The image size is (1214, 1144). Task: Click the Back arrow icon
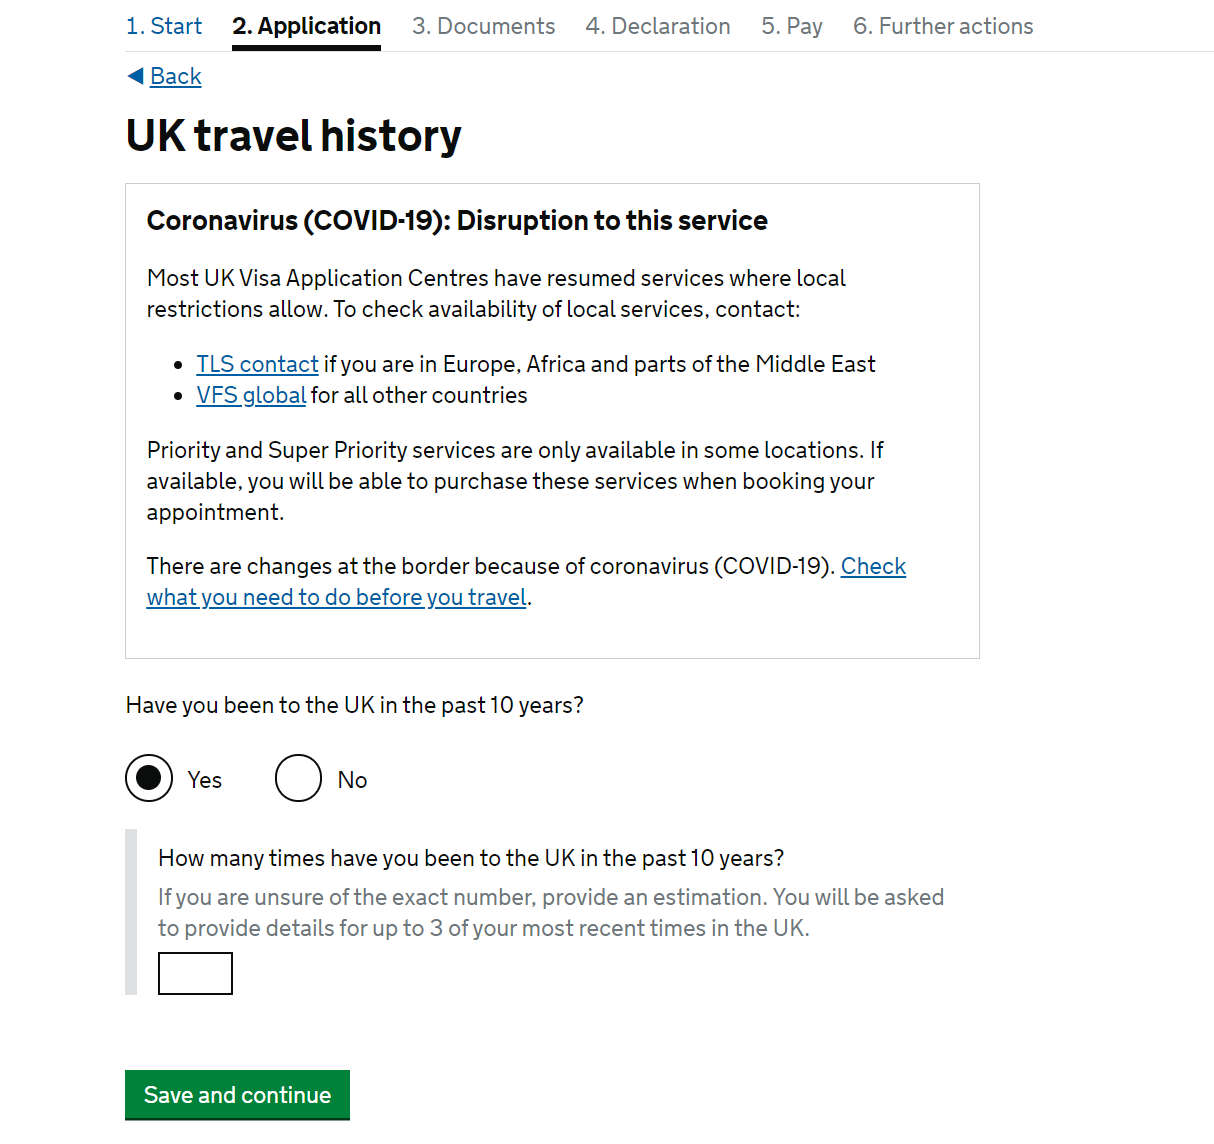136,76
